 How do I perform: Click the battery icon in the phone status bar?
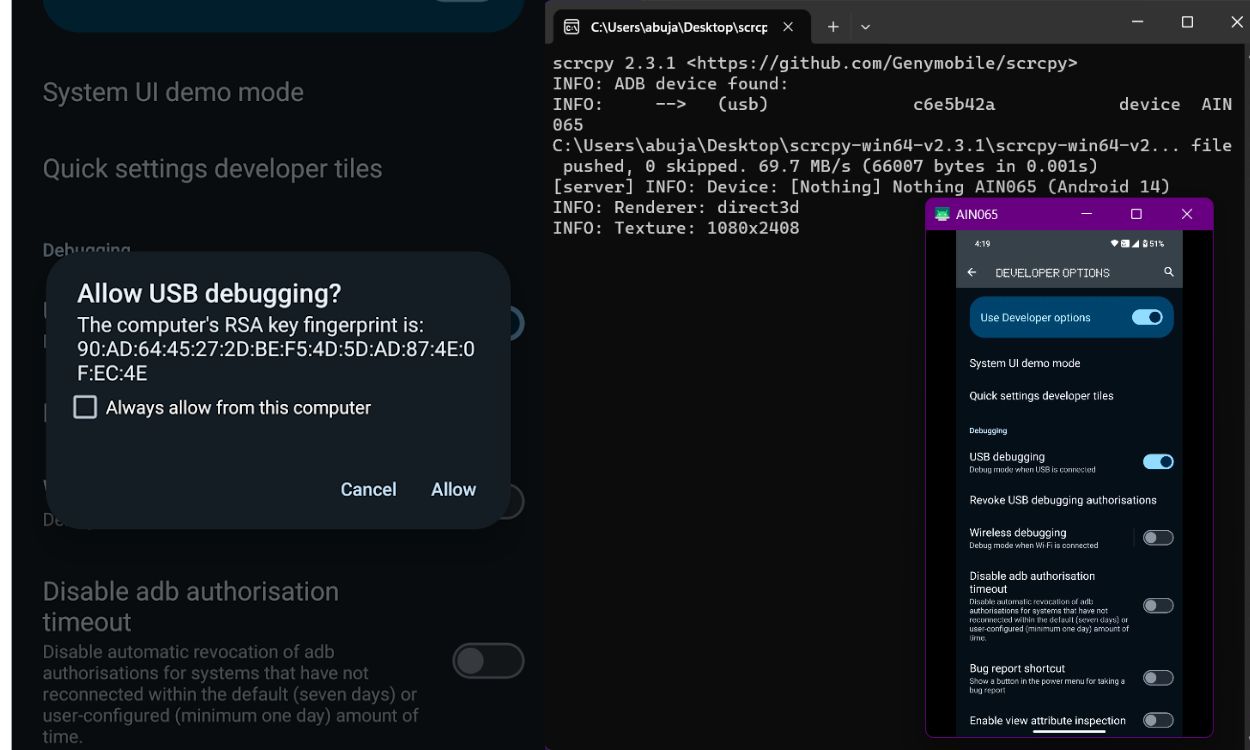[x=1145, y=243]
